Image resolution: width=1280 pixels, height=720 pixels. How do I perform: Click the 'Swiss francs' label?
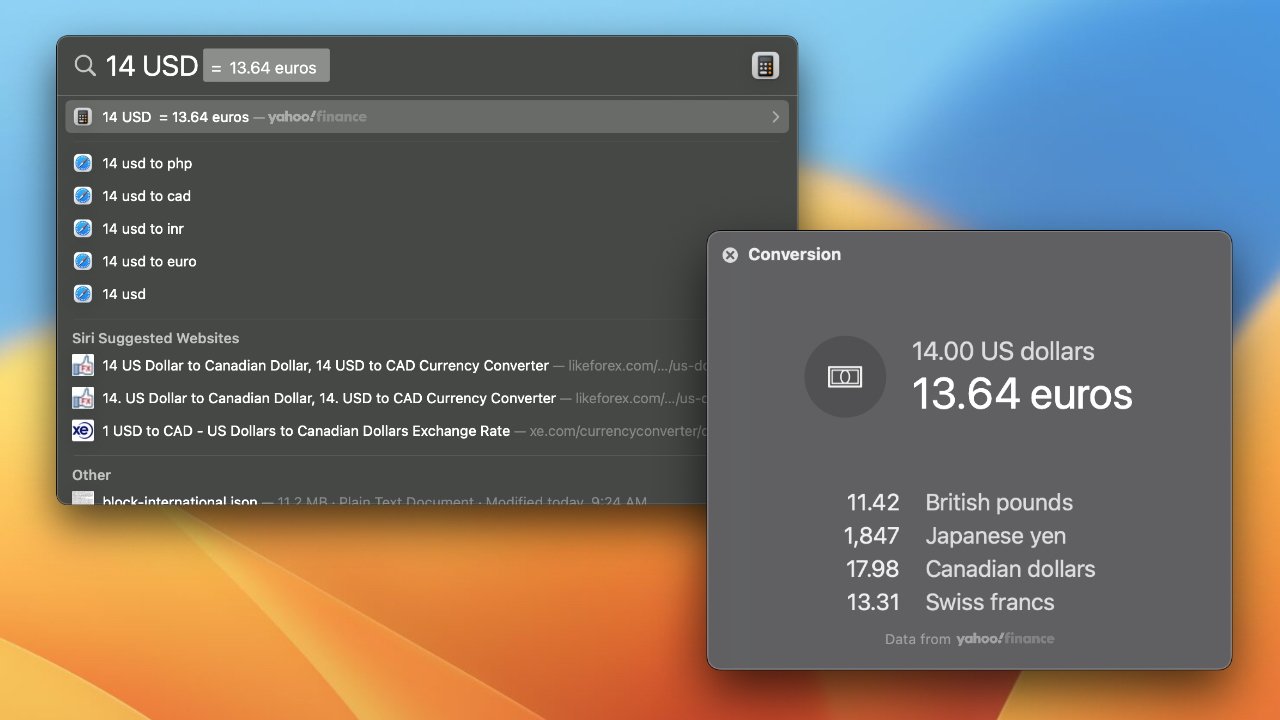point(990,602)
